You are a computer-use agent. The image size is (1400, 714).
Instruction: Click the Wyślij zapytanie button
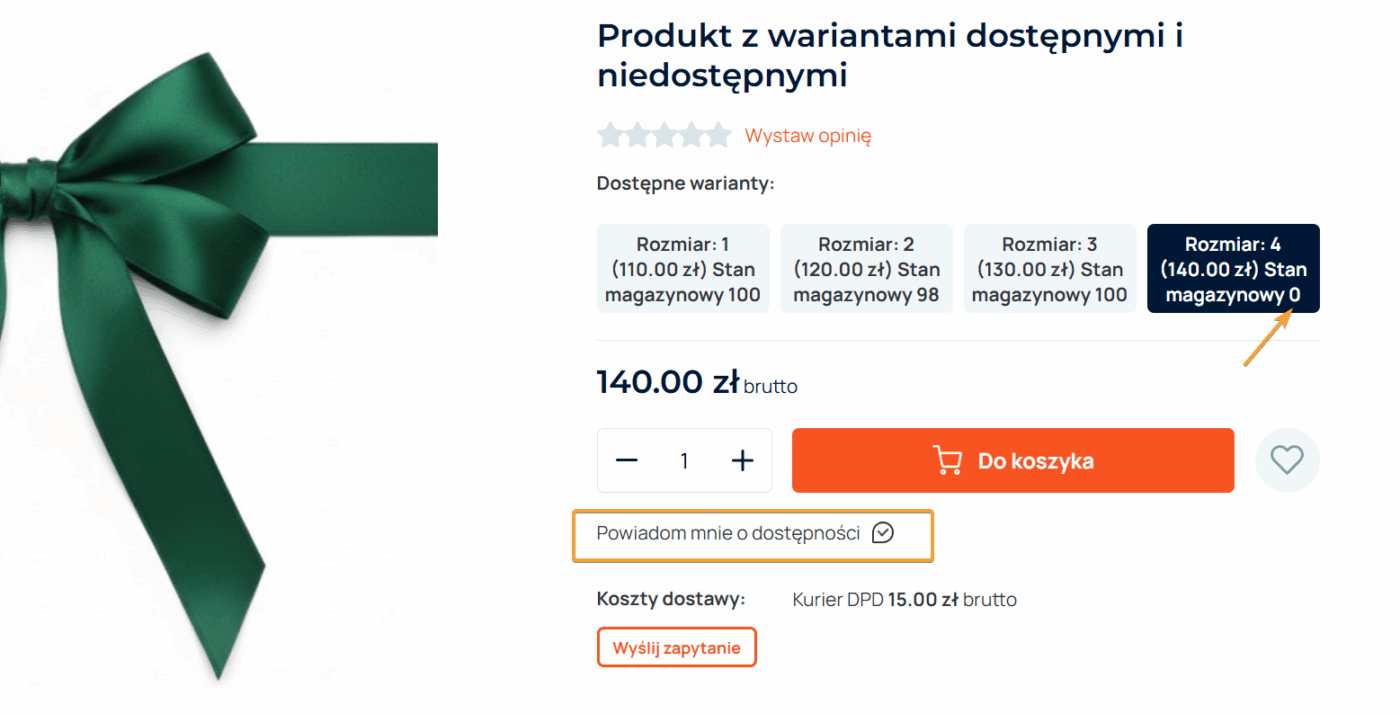coord(676,647)
